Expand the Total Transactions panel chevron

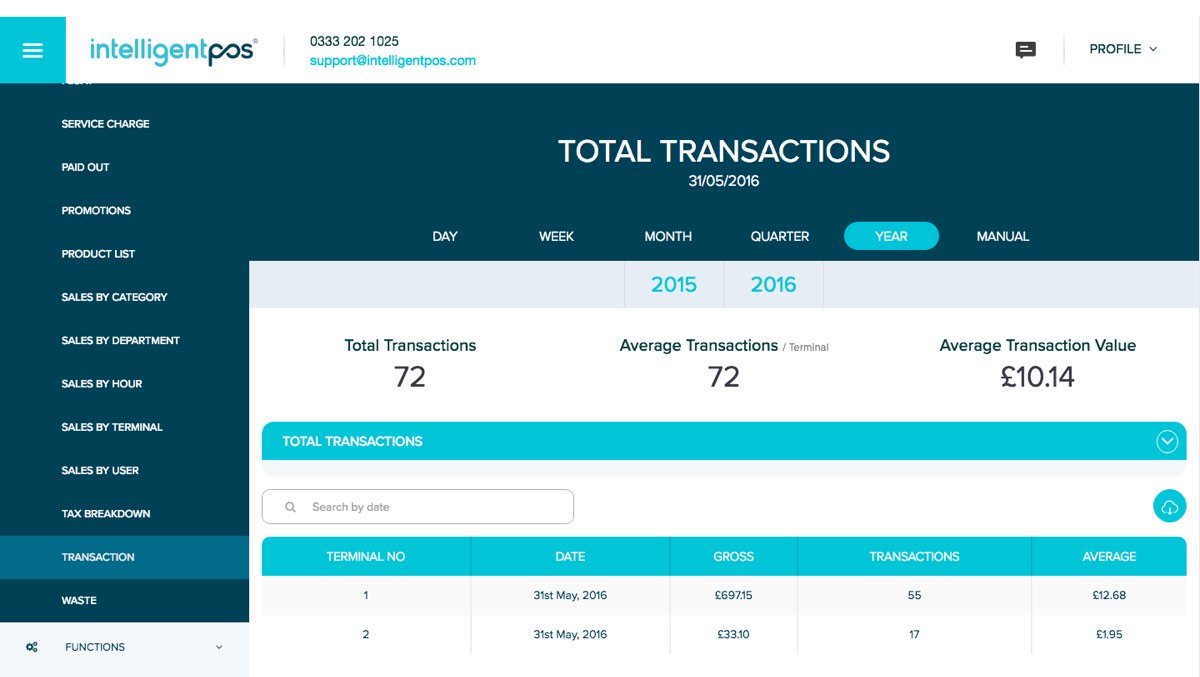pyautogui.click(x=1166, y=441)
